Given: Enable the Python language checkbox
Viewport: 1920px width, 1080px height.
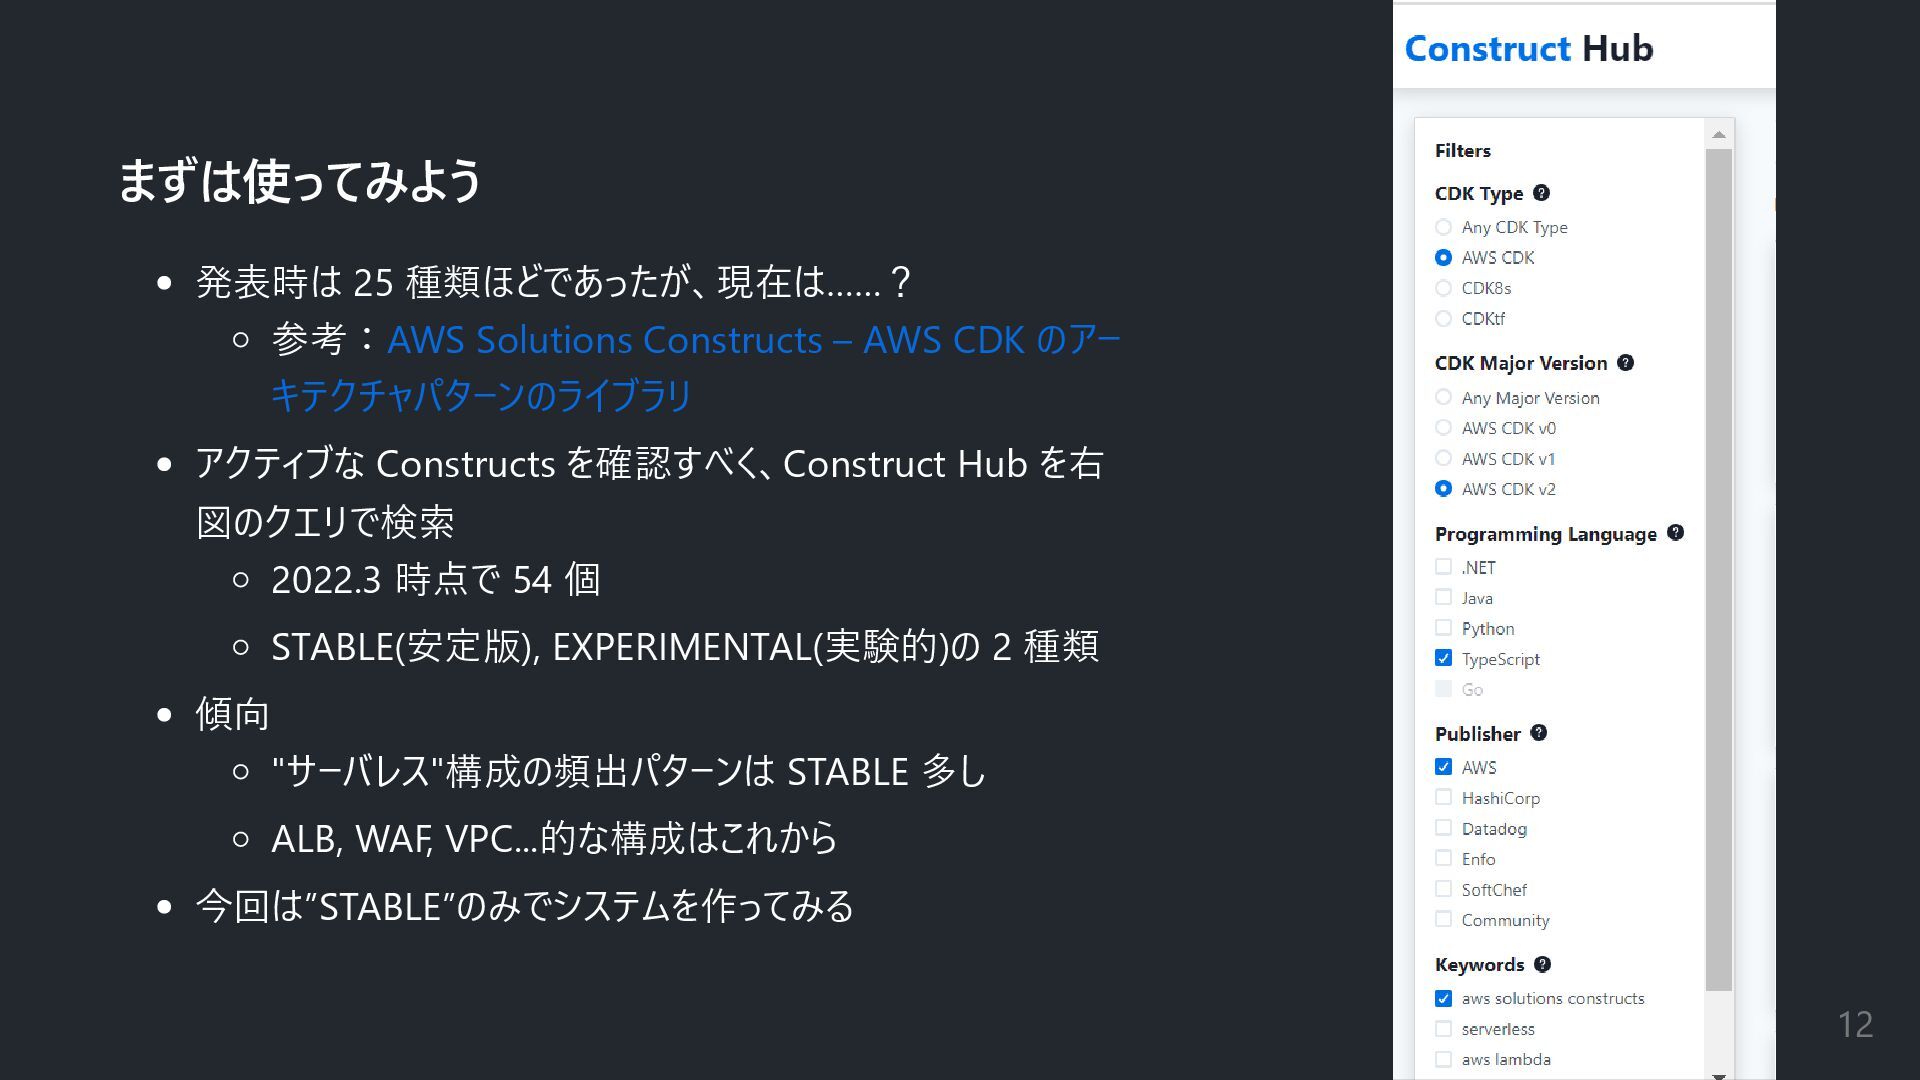Looking at the screenshot, I should (1443, 628).
